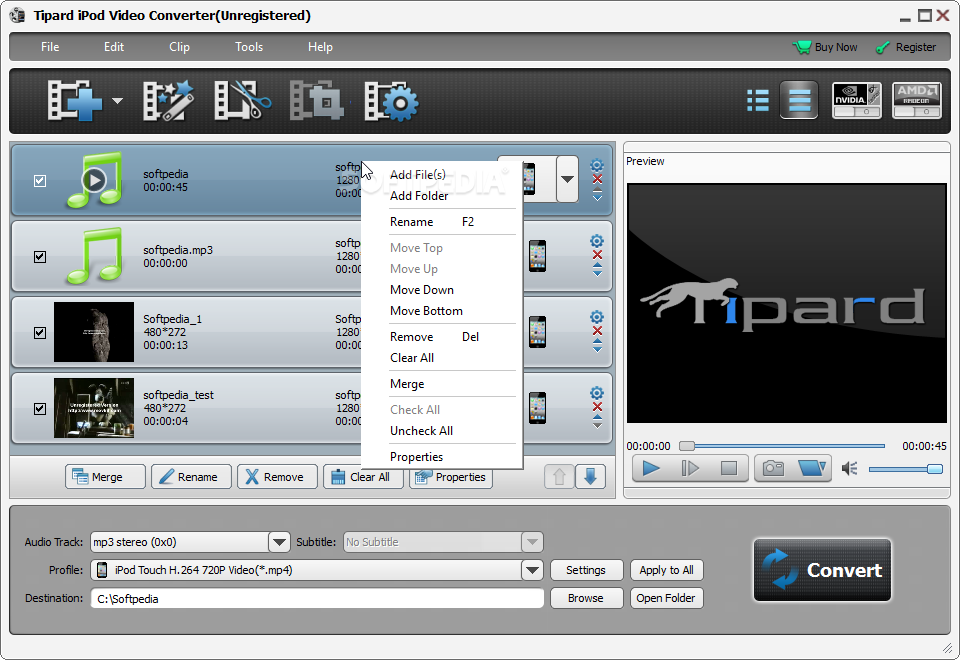This screenshot has width=960, height=660.
Task: Switch to list view mode icon
Action: click(758, 100)
